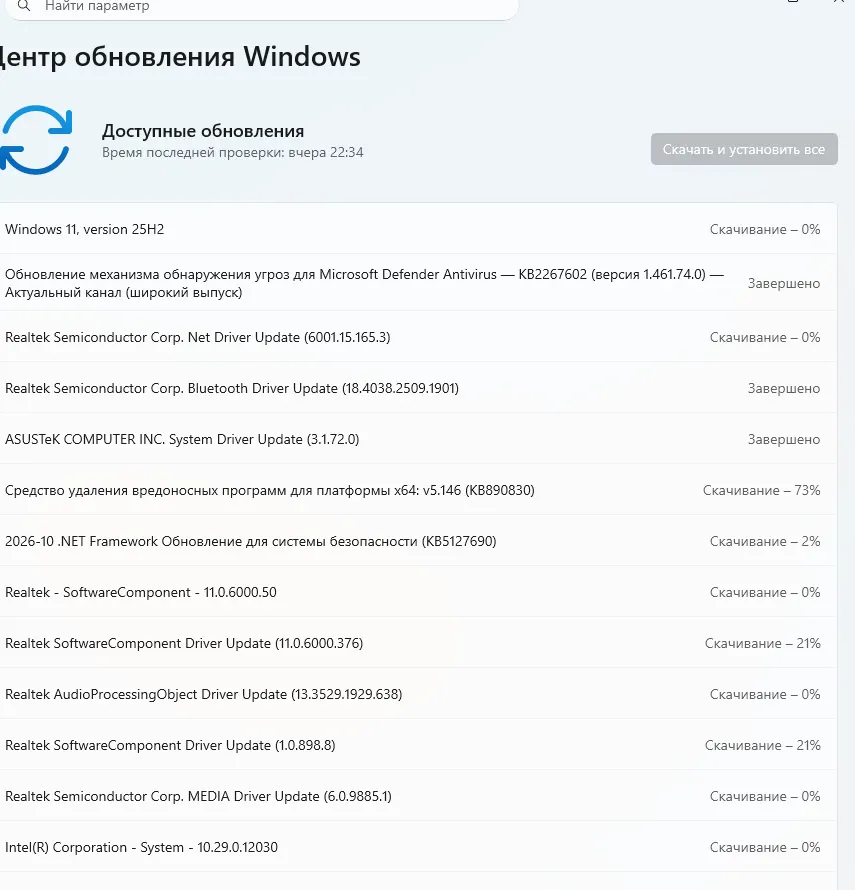Image resolution: width=855 pixels, height=890 pixels.
Task: Click "Realtek - SoftwareComponent - 11.0.6000.50" entry
Action: 418,593
